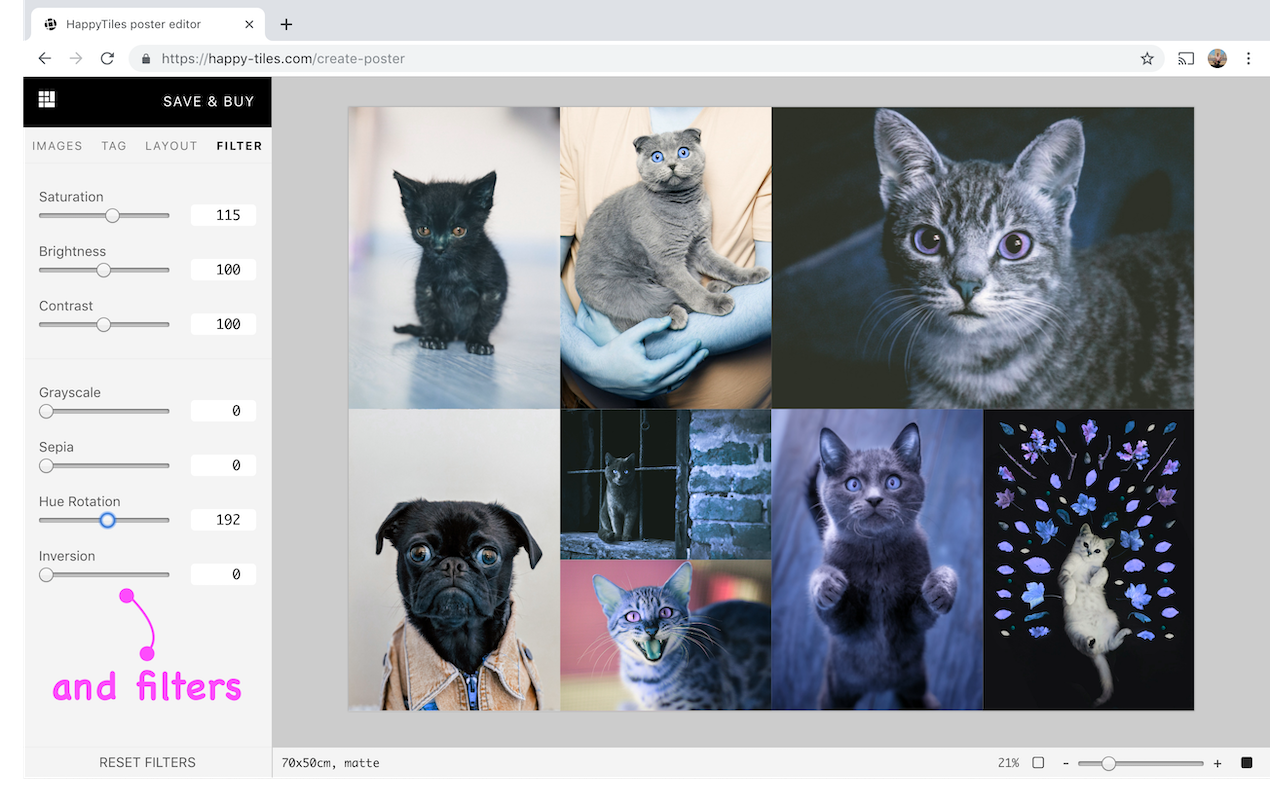Click the browser address bar

tap(400, 58)
